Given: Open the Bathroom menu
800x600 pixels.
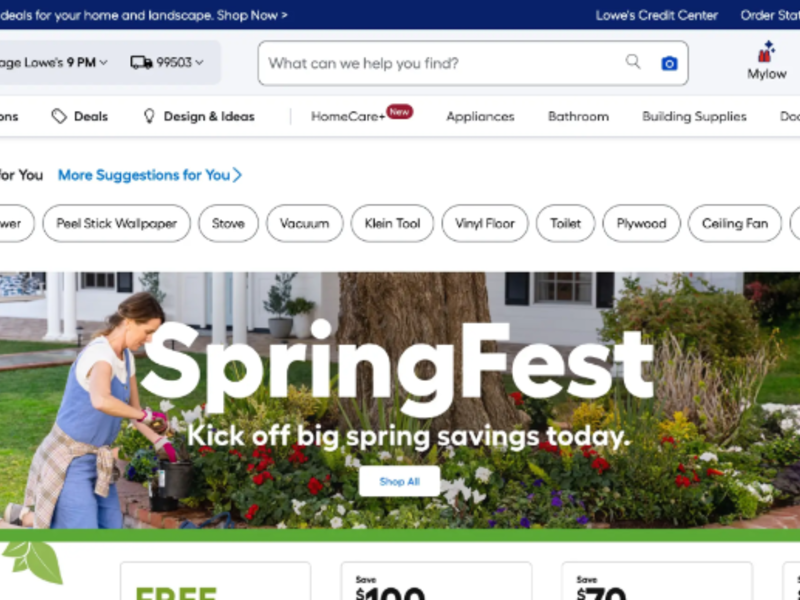Looking at the screenshot, I should click(578, 116).
